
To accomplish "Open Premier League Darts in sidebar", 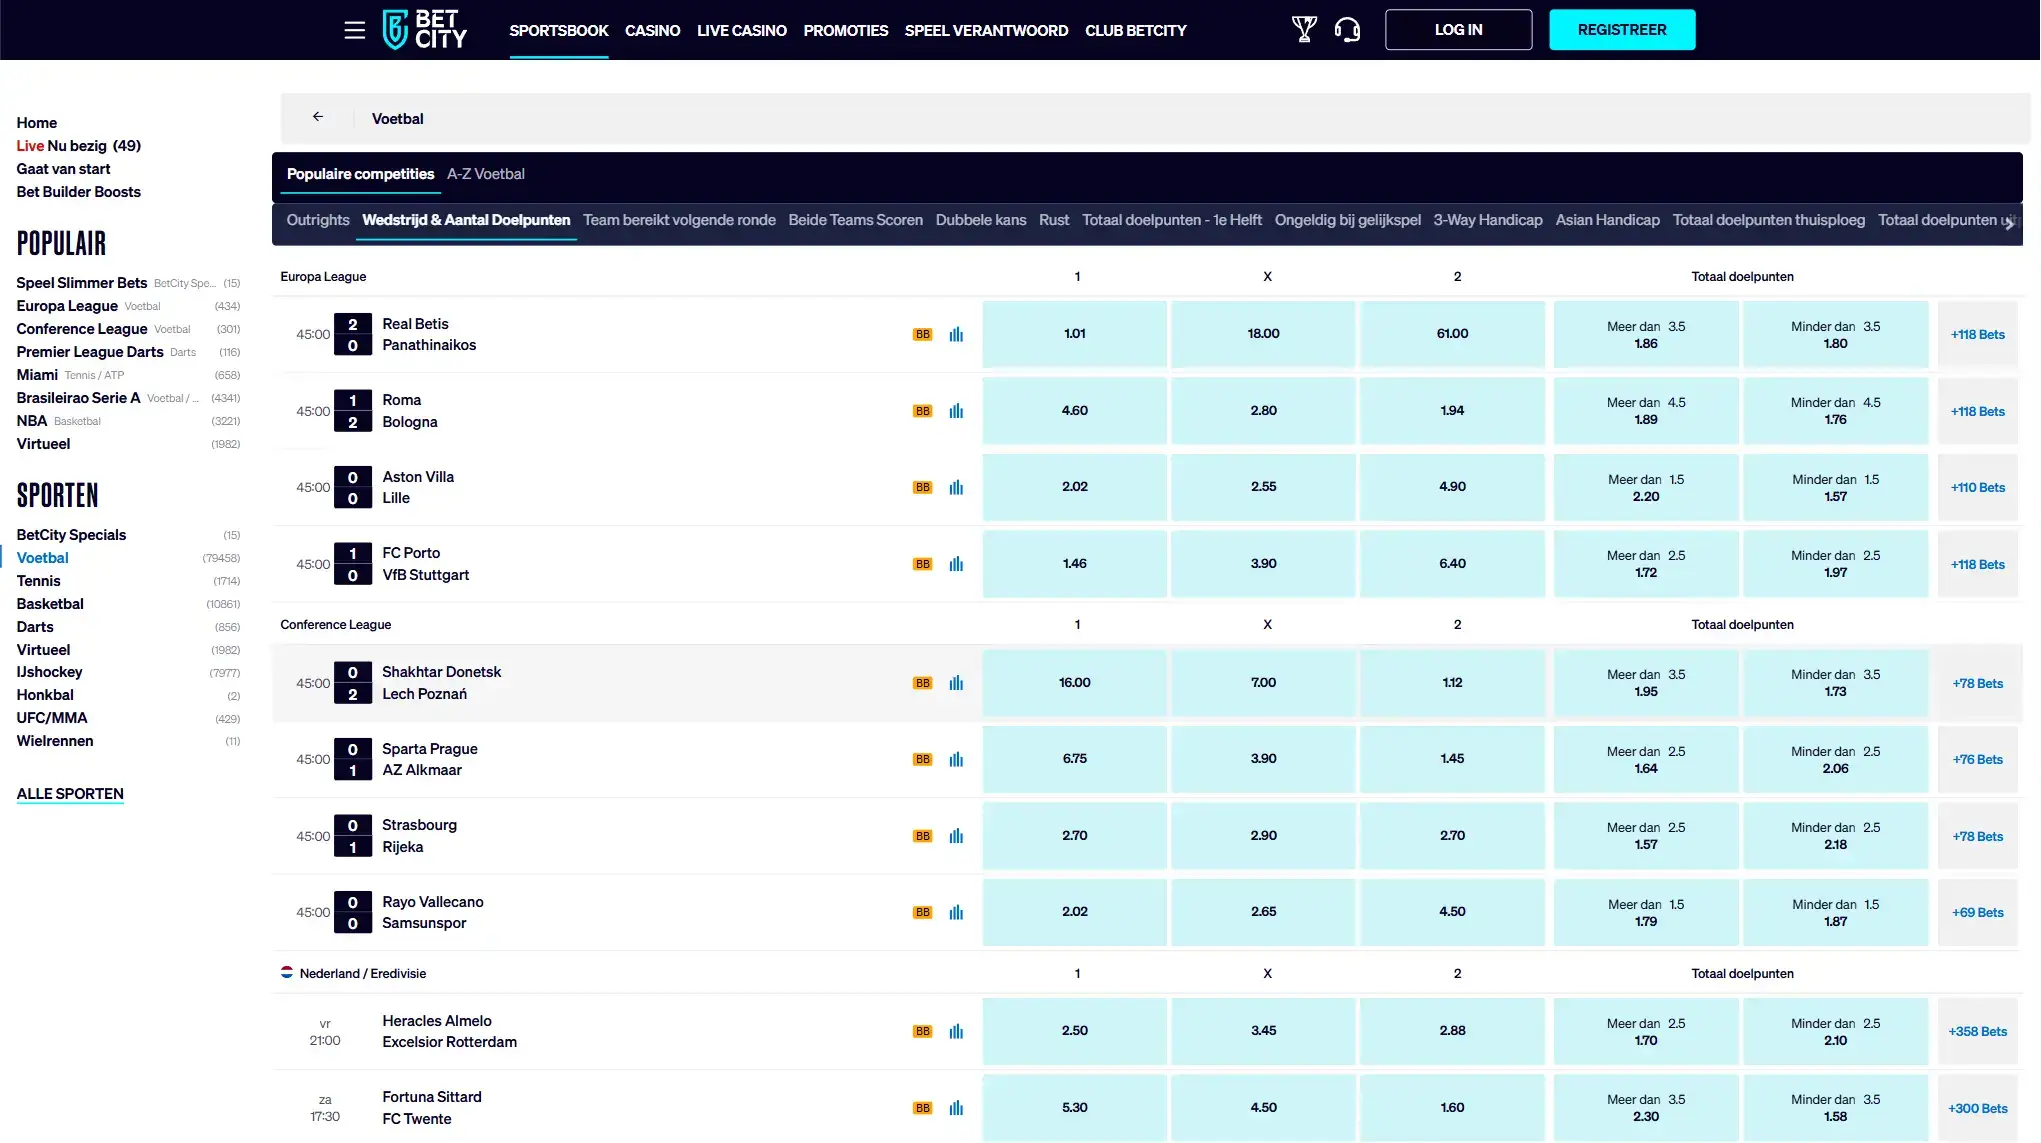I will pos(90,352).
